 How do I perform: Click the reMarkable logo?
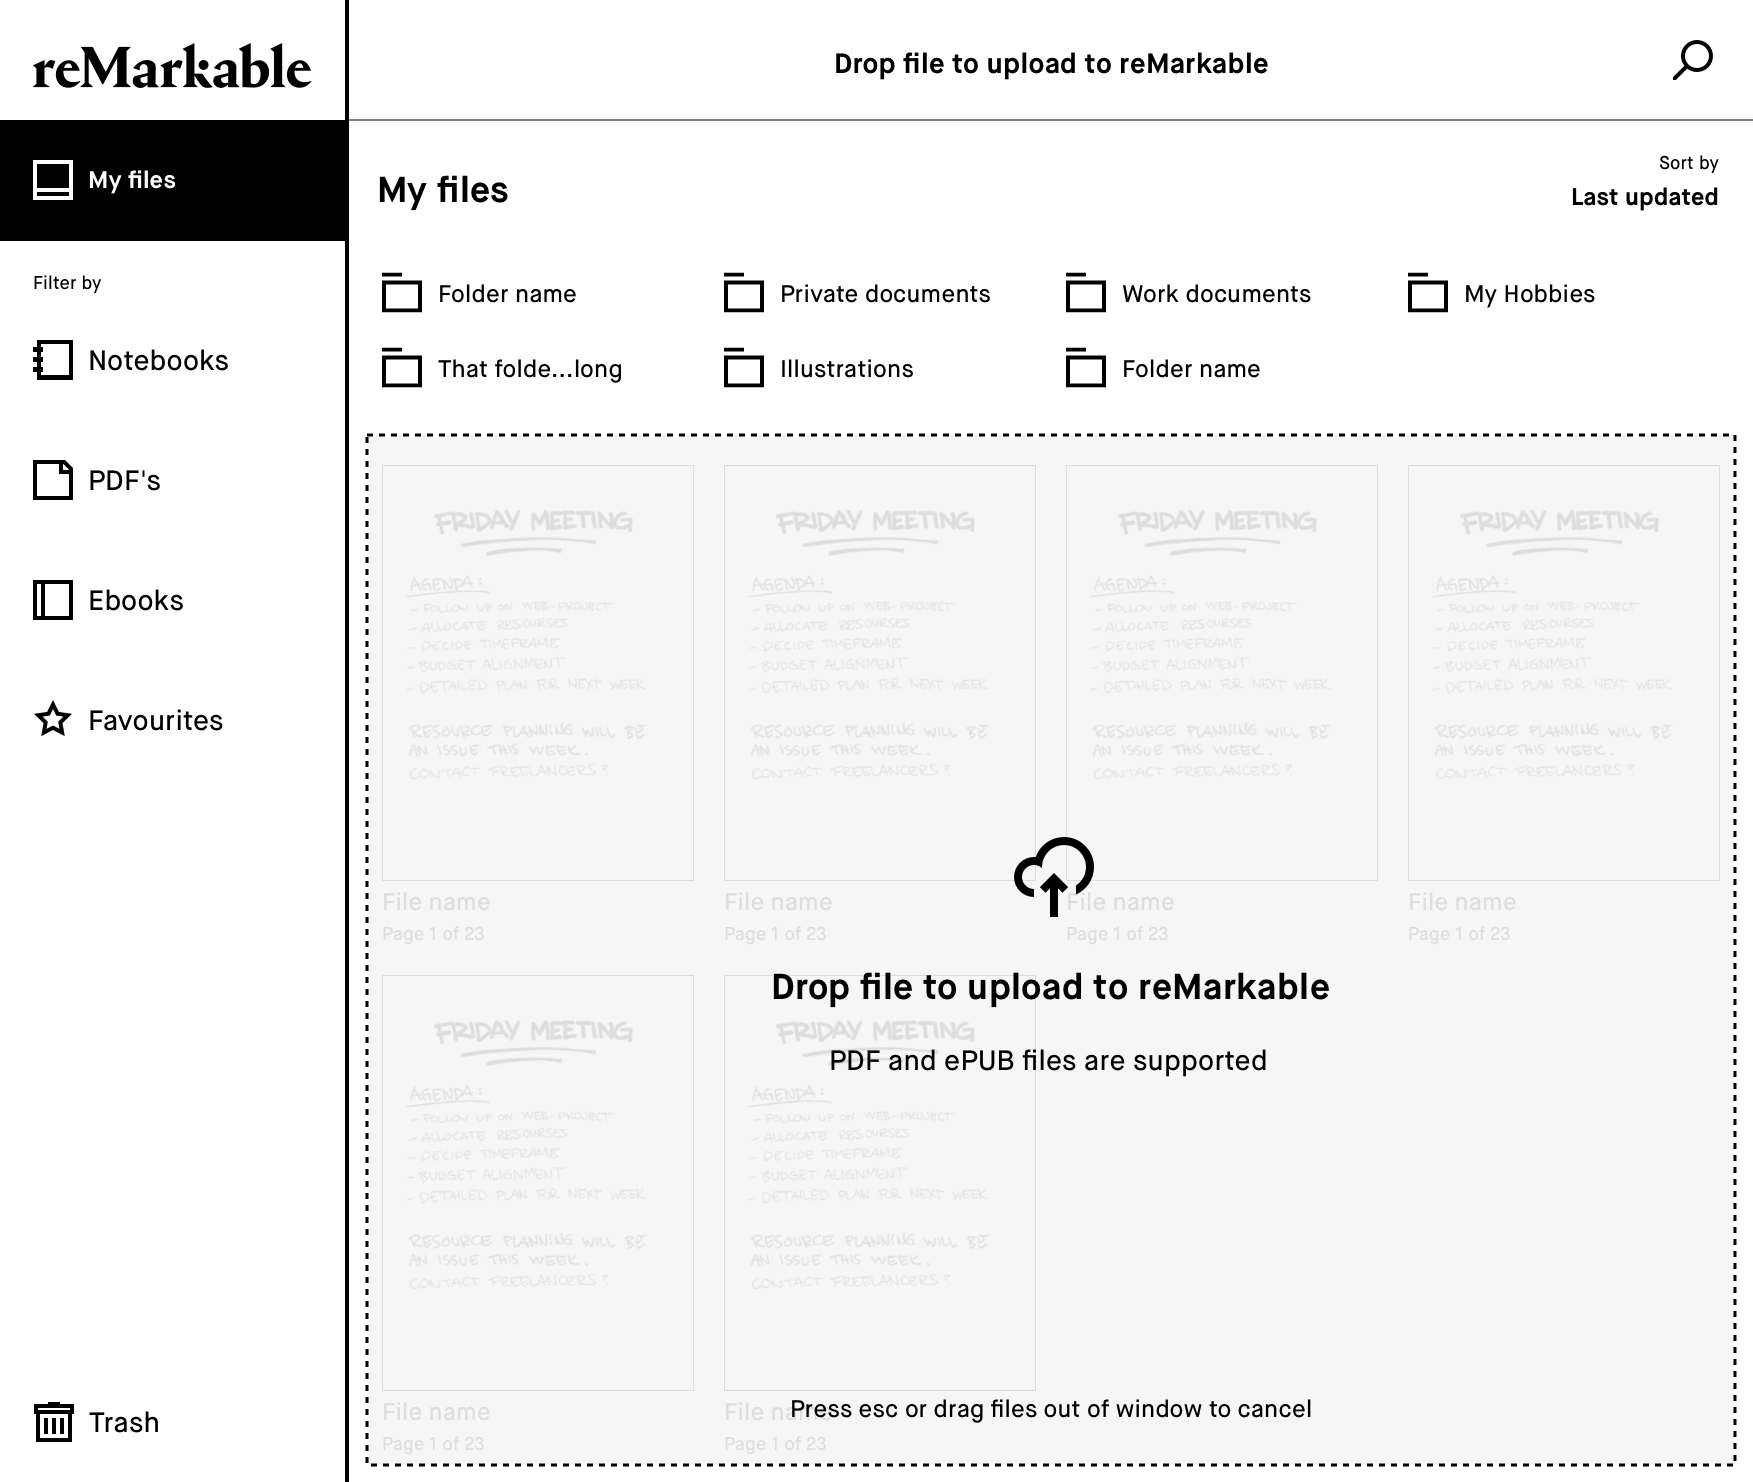click(172, 67)
